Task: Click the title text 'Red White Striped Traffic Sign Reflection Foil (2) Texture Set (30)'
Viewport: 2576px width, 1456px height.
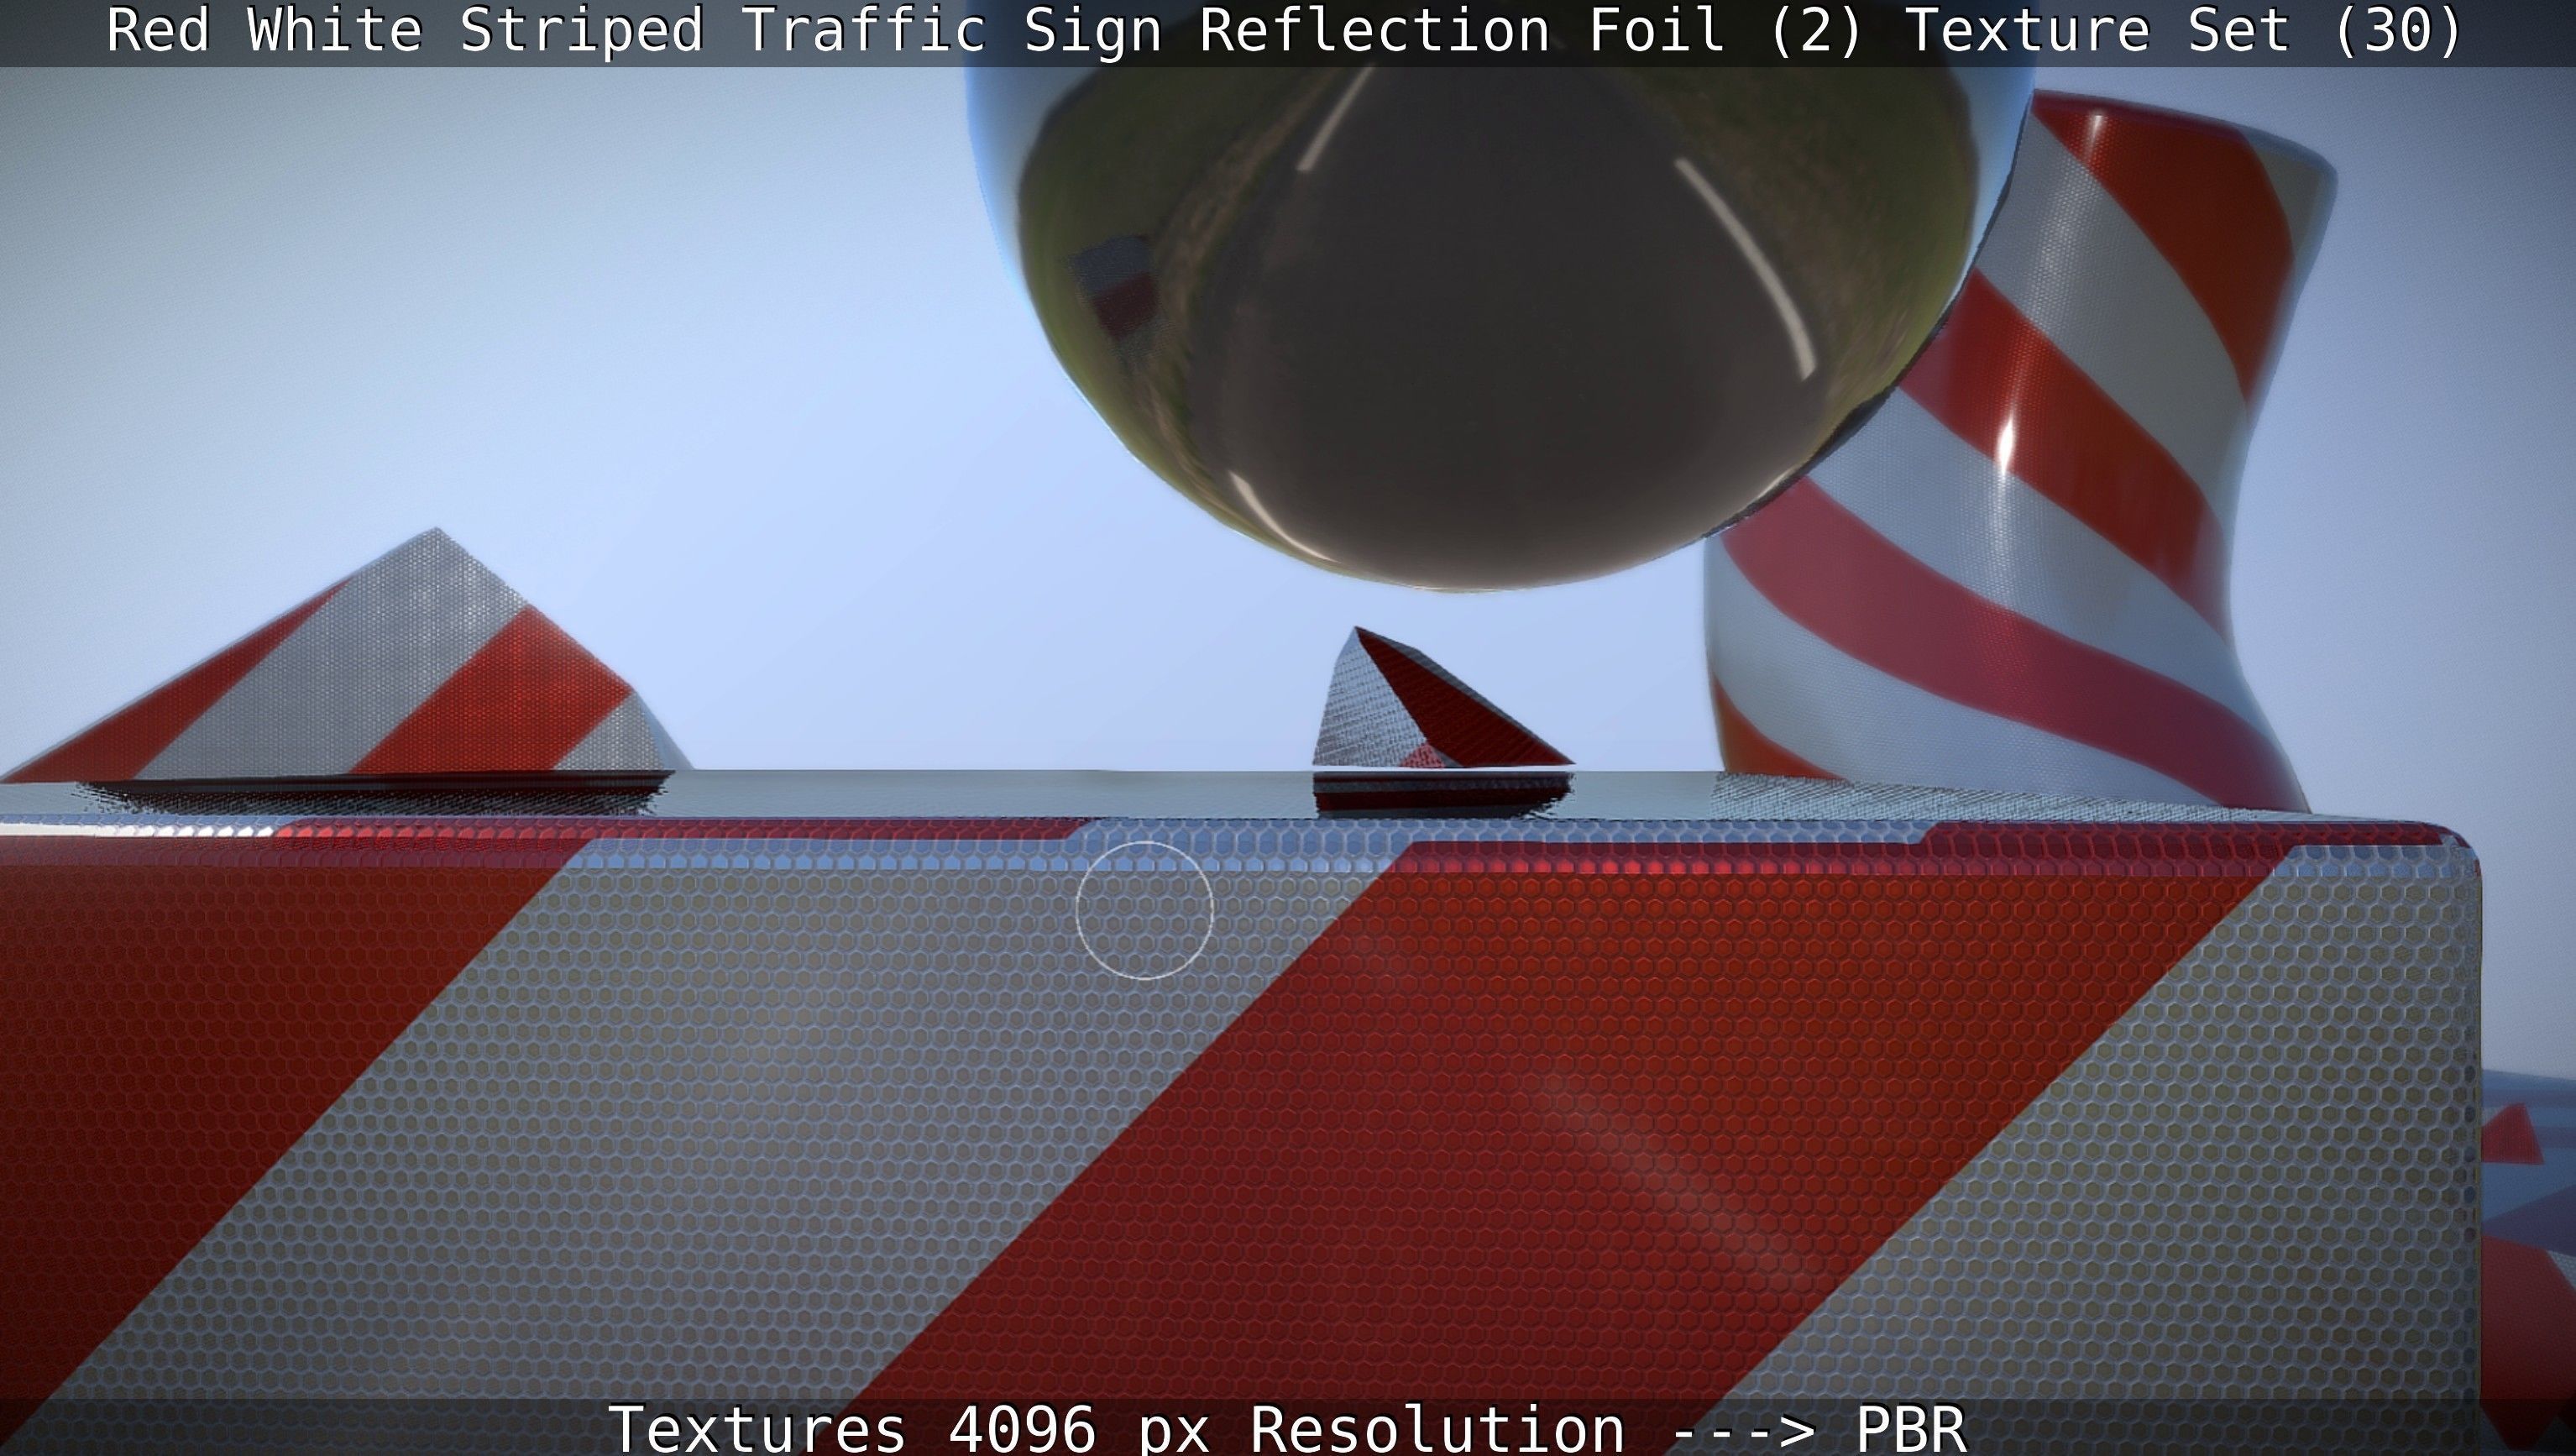Action: click(x=1284, y=30)
